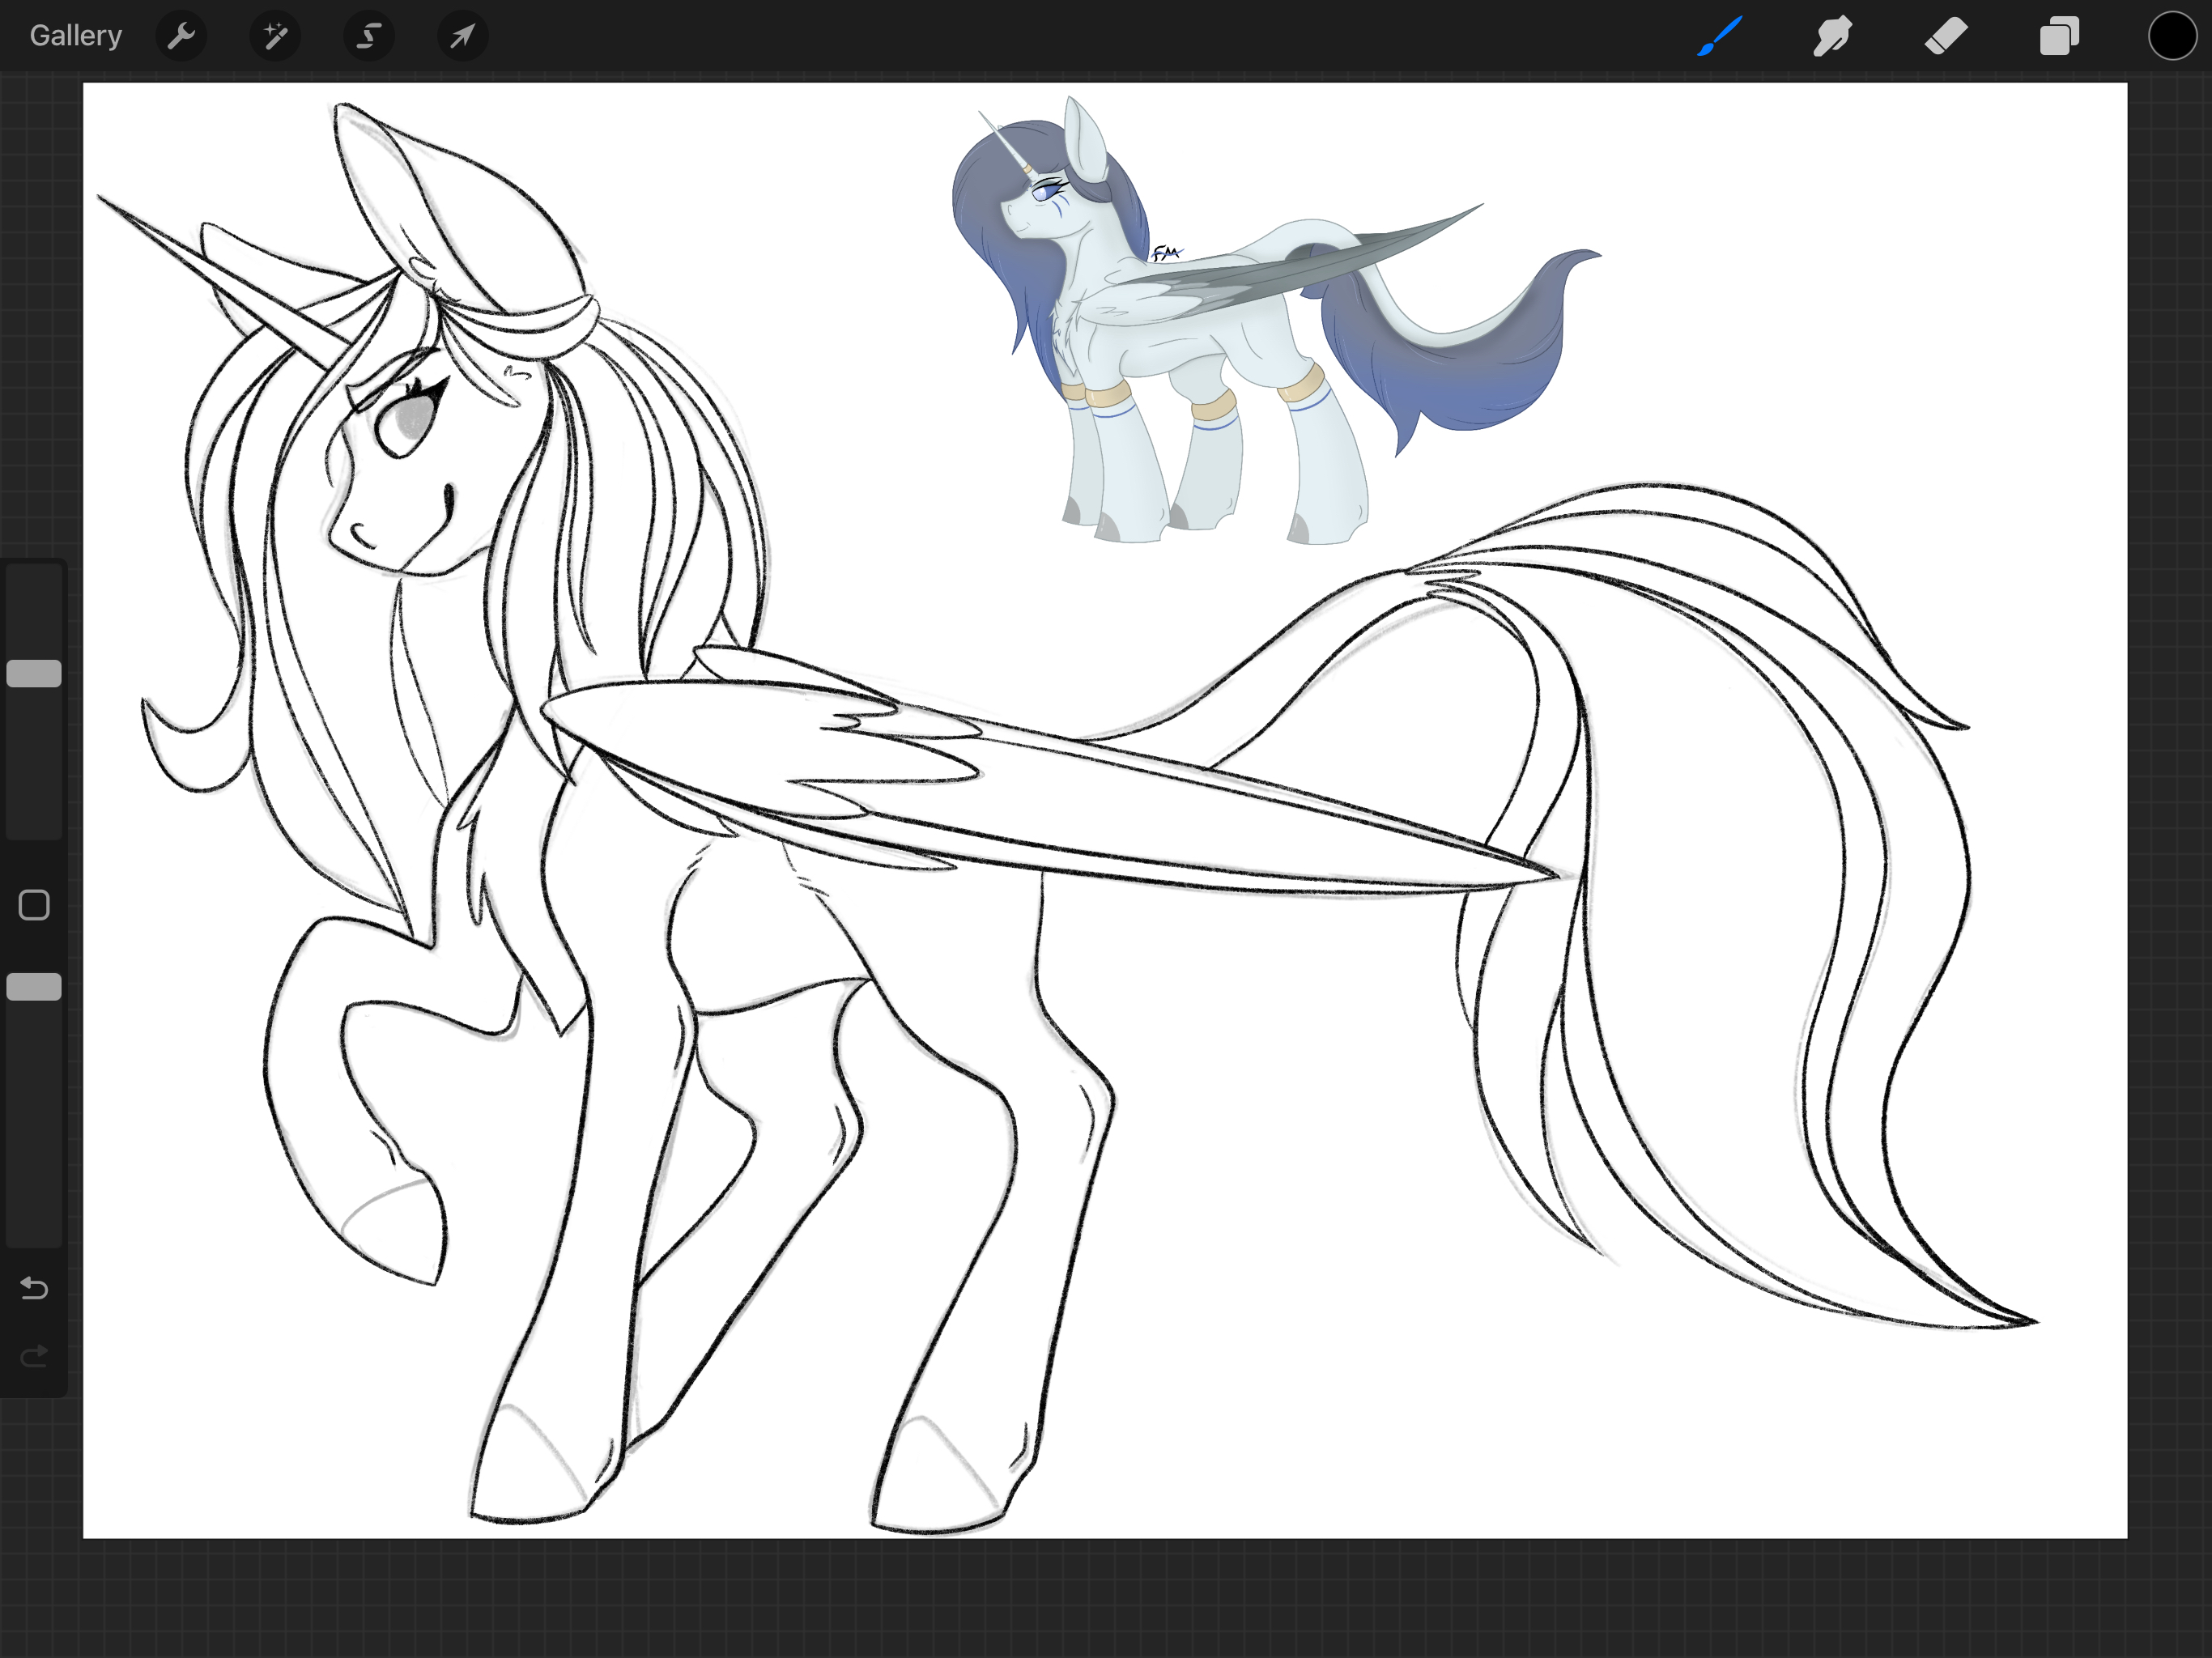Redo the last undone stroke

click(34, 1356)
